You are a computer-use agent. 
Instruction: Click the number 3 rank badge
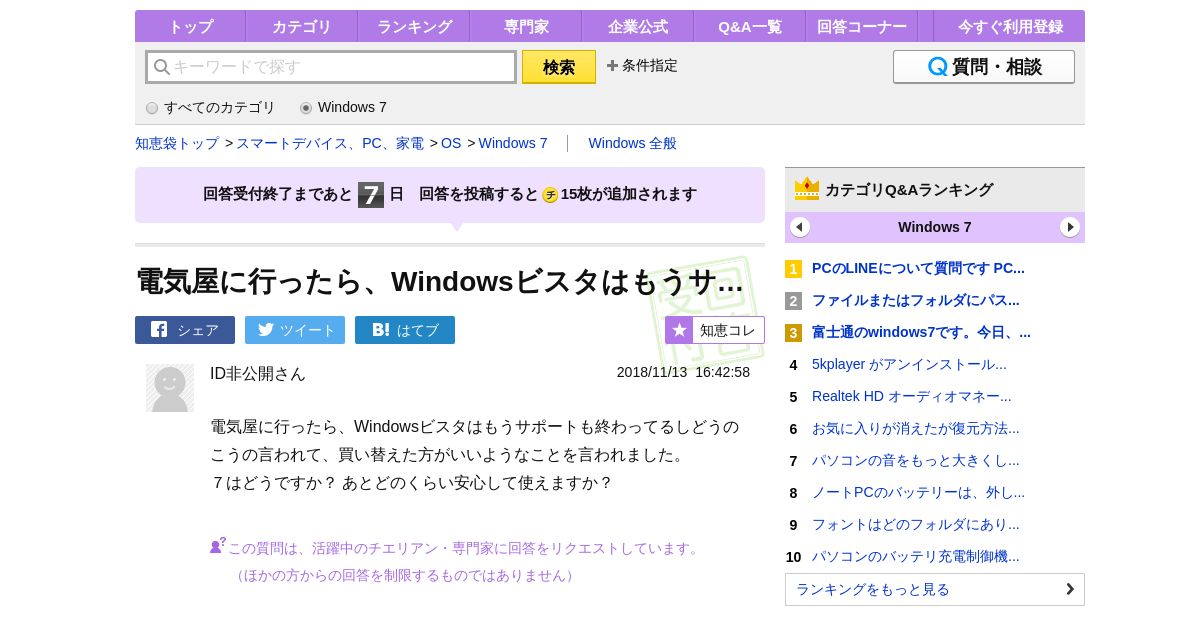[793, 333]
